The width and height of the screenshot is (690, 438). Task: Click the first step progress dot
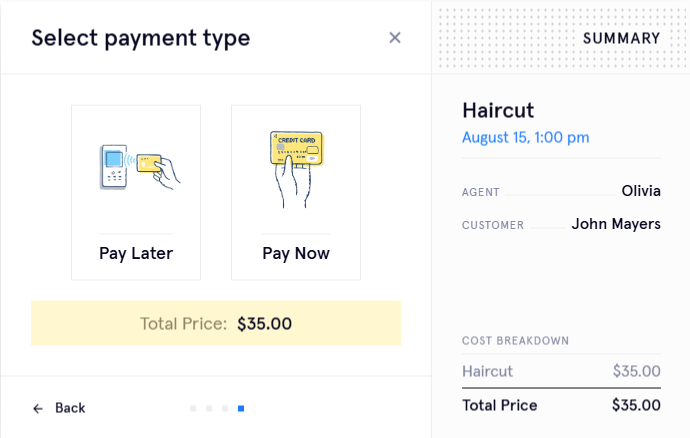pos(193,408)
